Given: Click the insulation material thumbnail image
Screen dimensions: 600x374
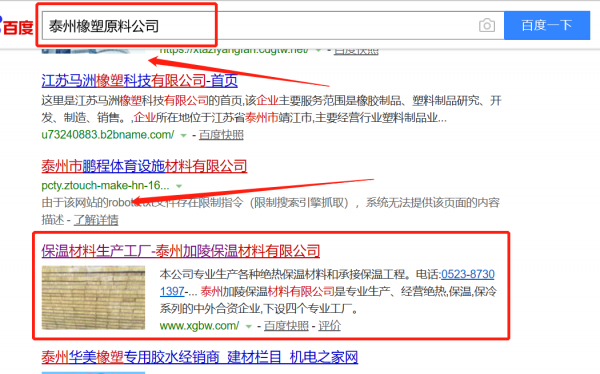Looking at the screenshot, I should tap(93, 298).
